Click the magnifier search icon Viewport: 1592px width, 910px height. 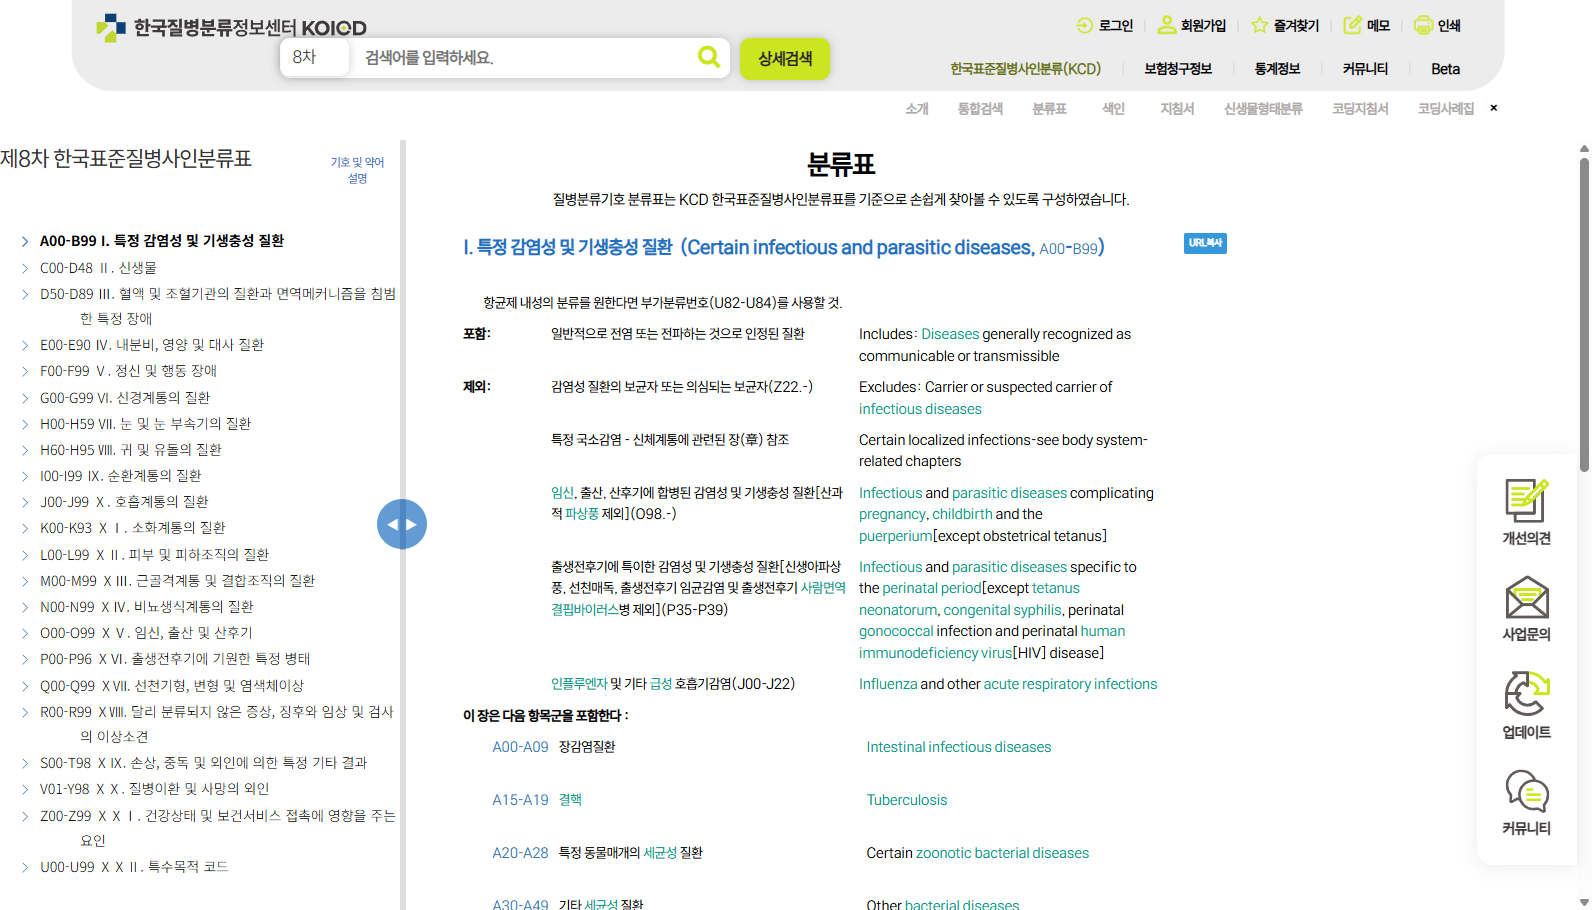[x=708, y=57]
